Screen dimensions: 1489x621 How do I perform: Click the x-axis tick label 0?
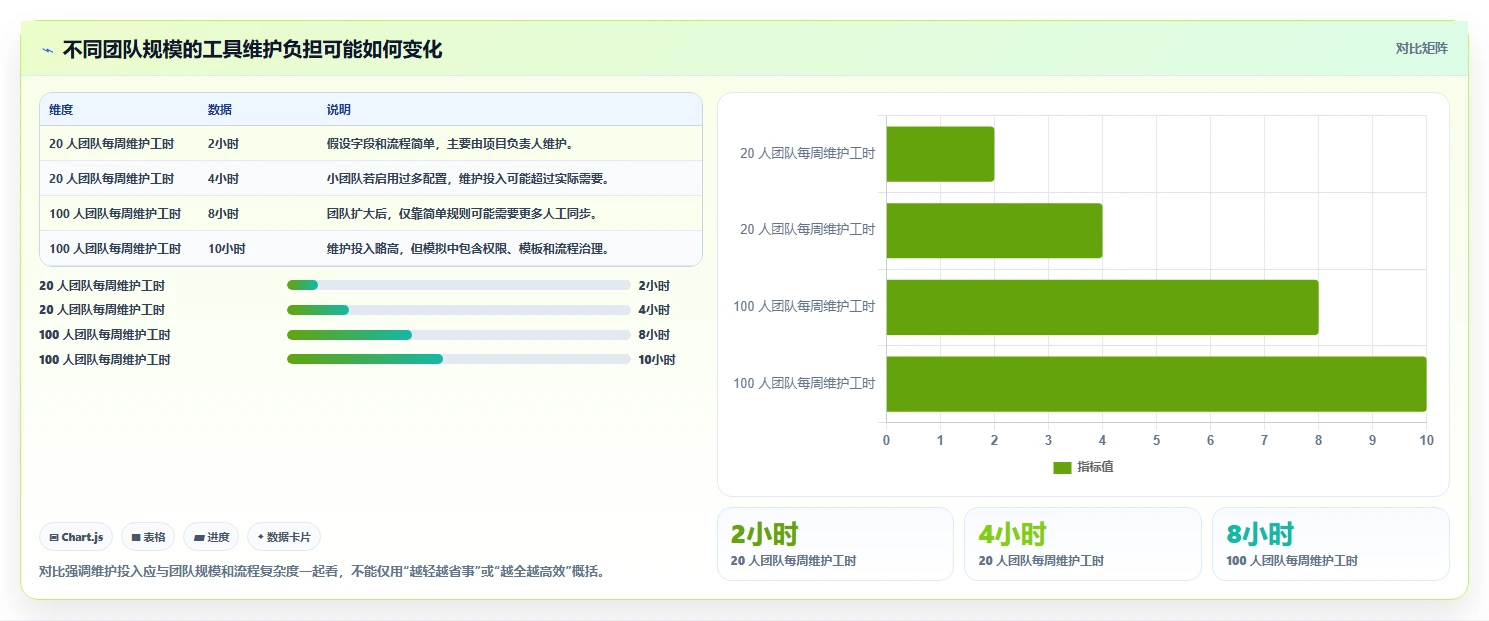click(886, 441)
